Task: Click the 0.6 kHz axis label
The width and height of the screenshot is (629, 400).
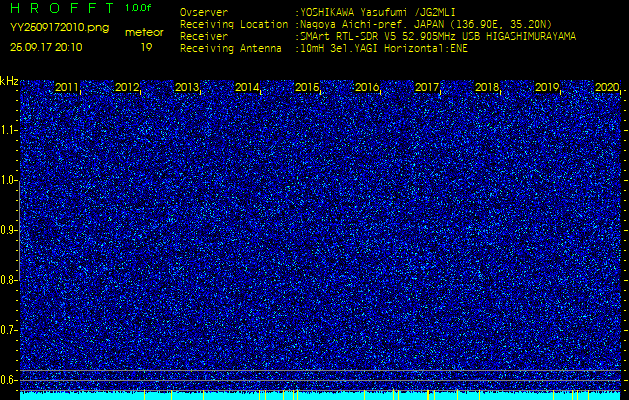Action: (8, 380)
